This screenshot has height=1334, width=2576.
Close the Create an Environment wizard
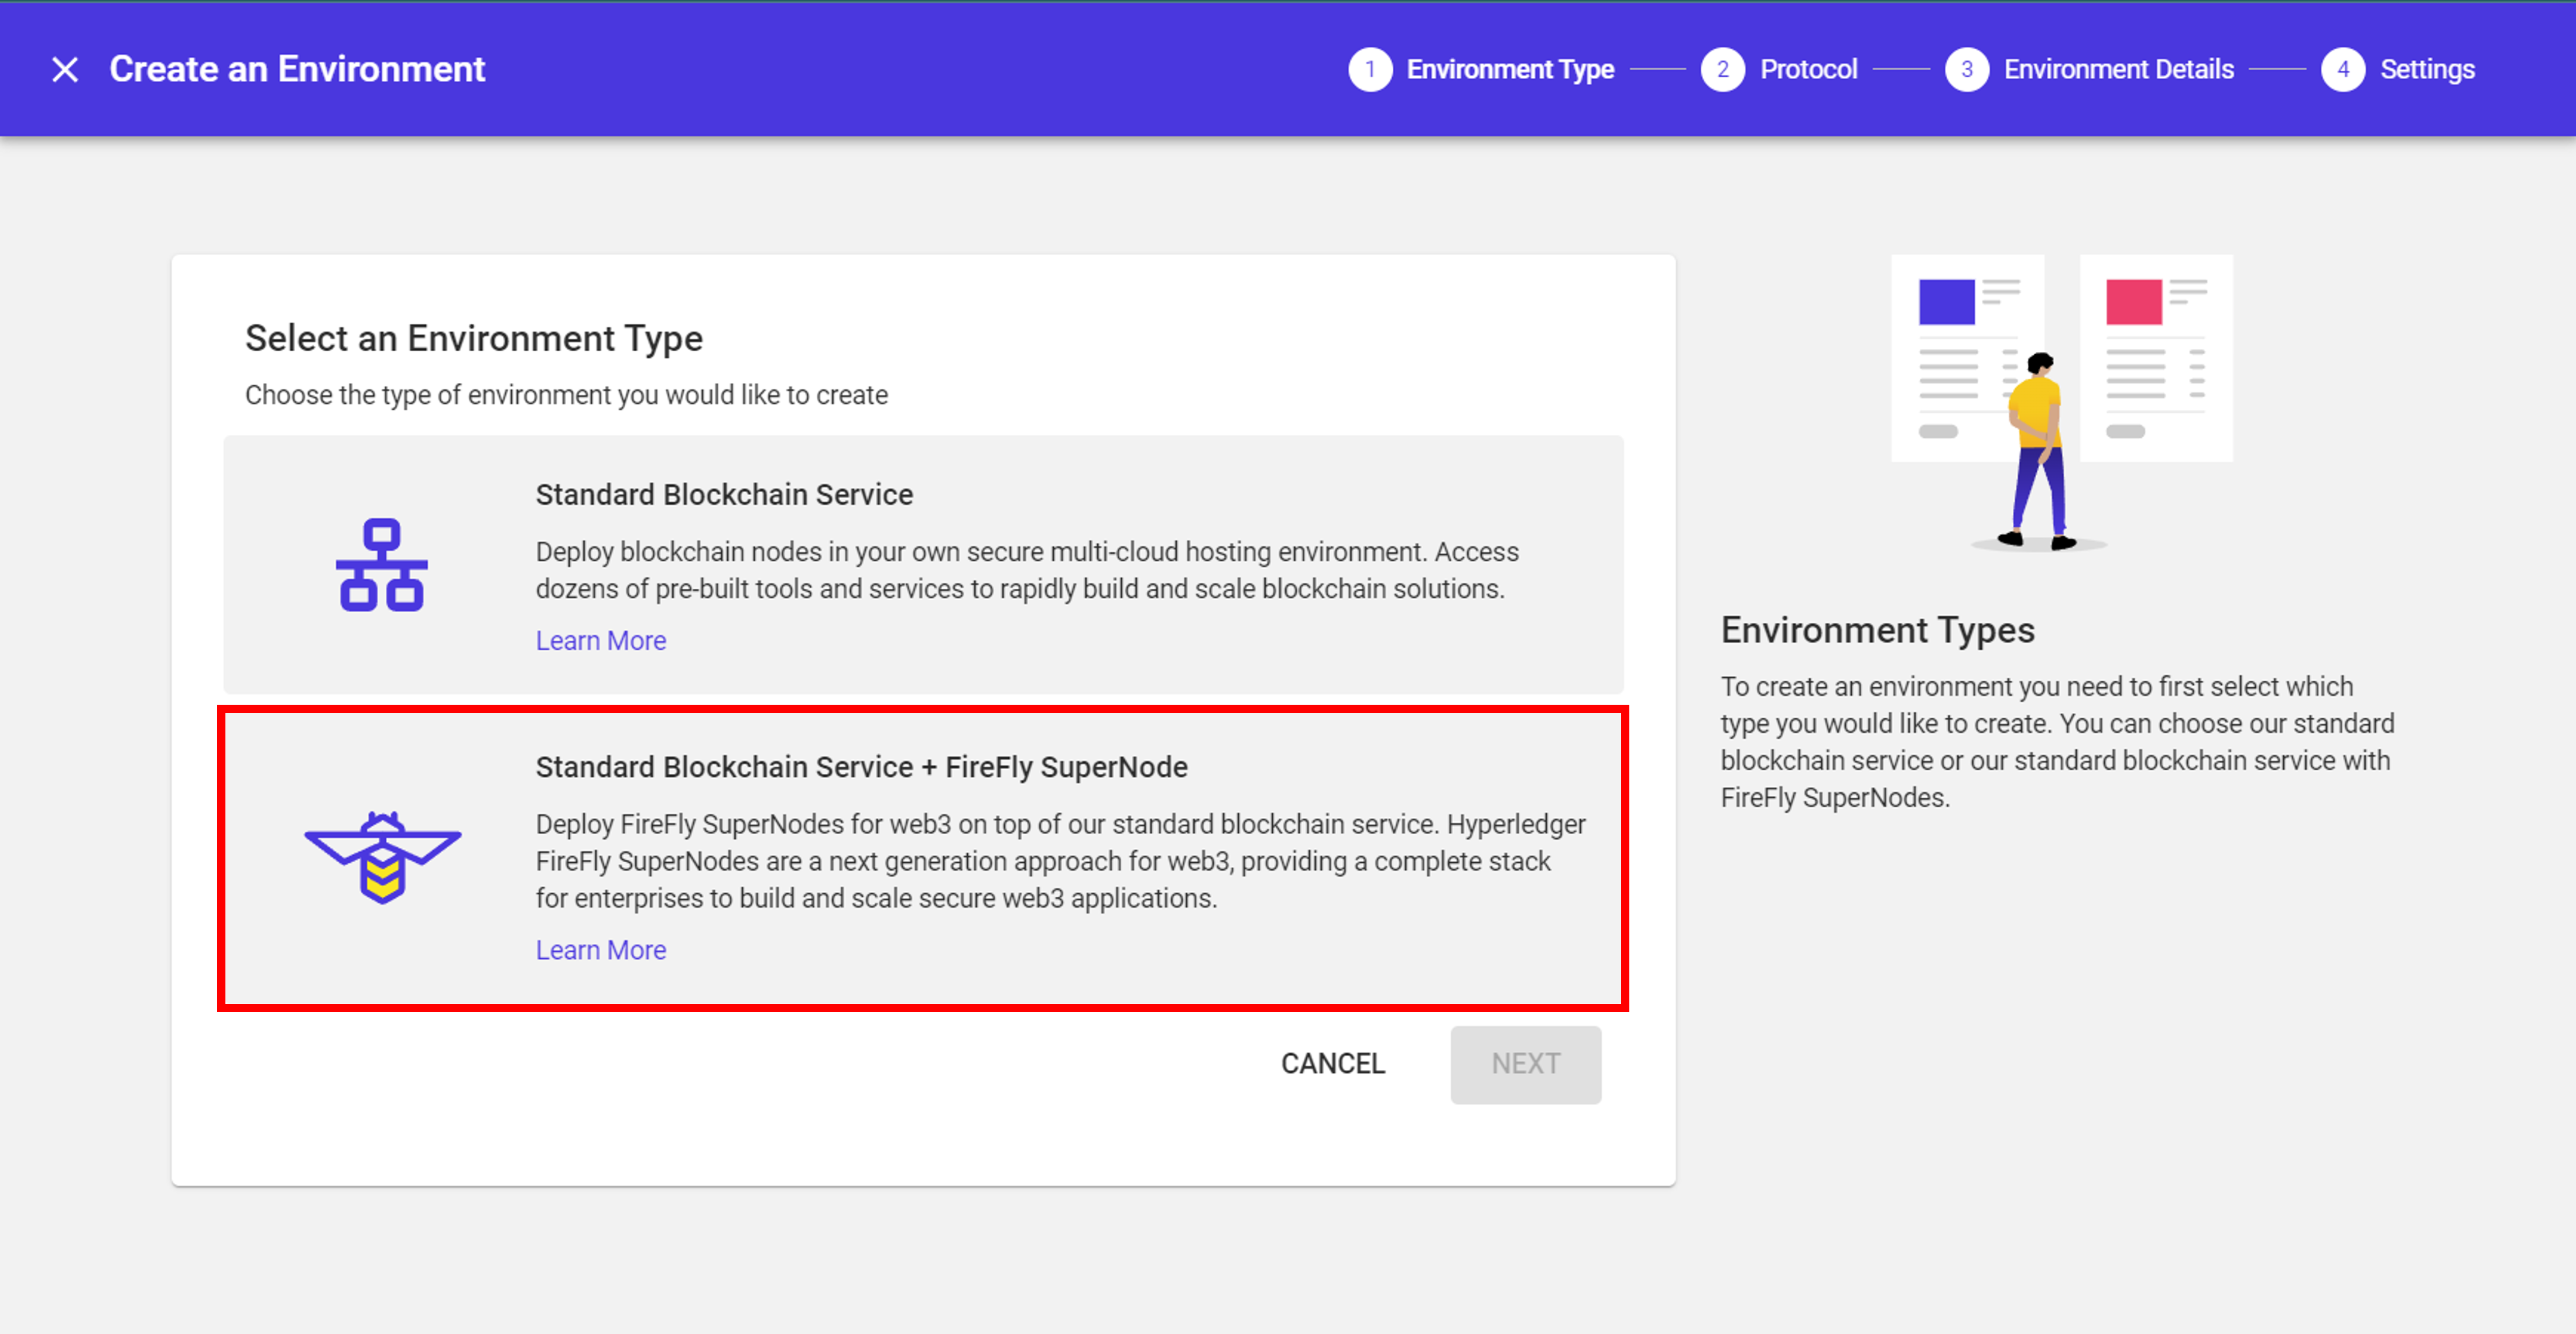(64, 69)
